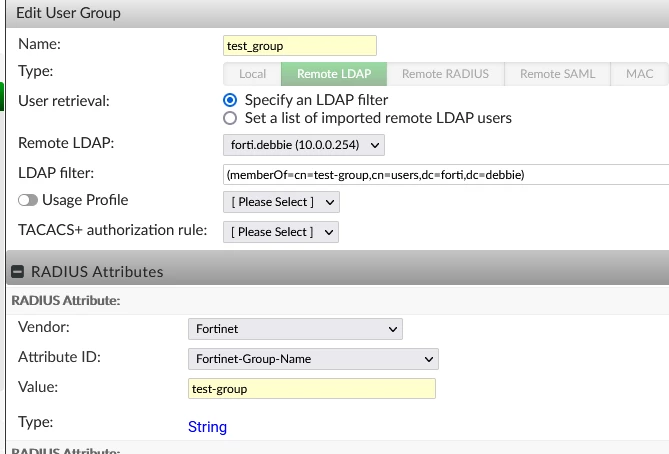This screenshot has height=454, width=669.
Task: Switch type to Local
Action: pos(252,74)
